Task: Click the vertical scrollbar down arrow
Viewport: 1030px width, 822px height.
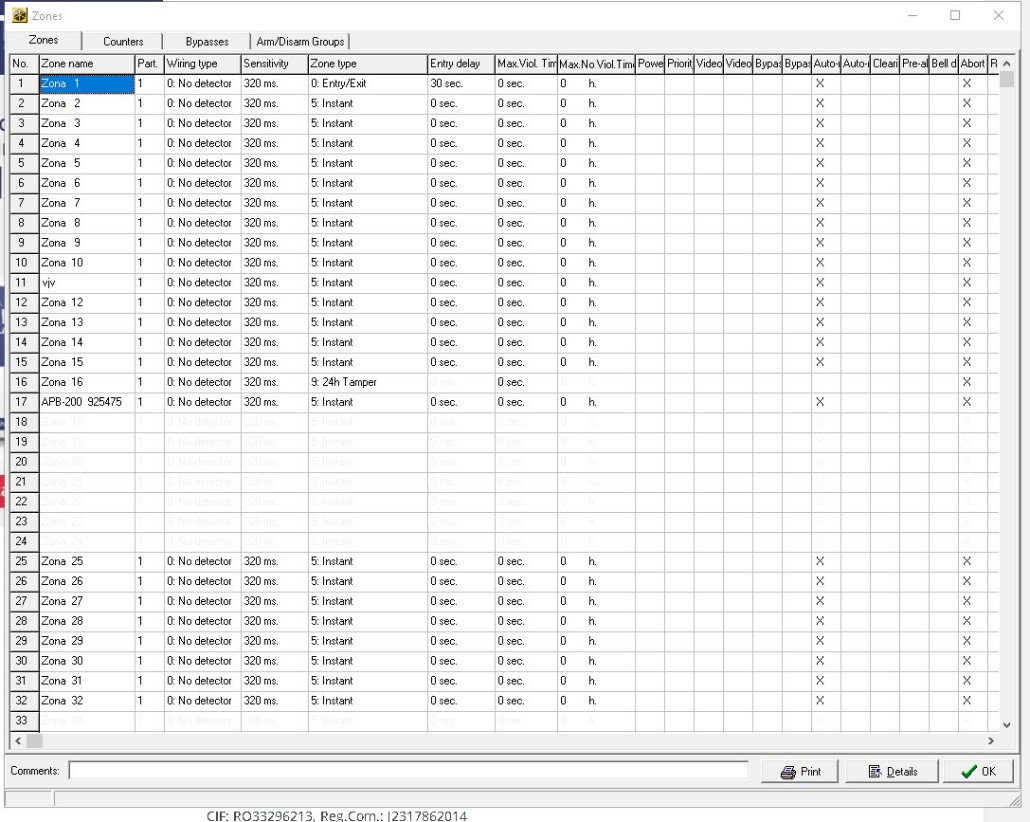Action: click(x=1006, y=725)
